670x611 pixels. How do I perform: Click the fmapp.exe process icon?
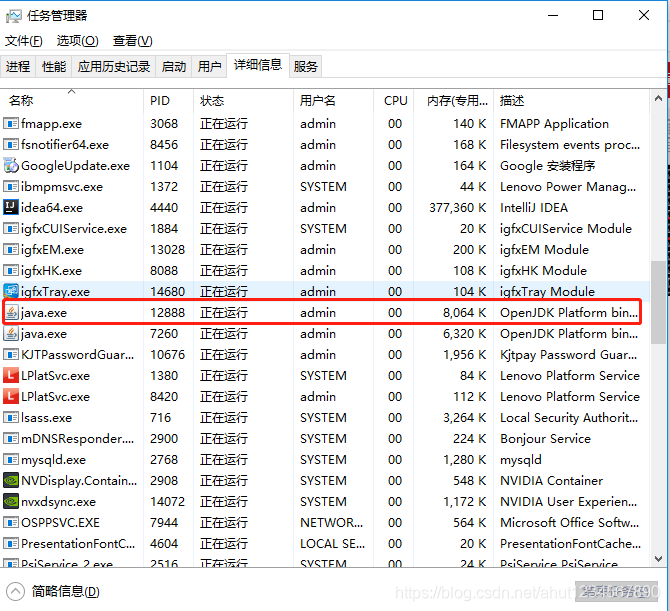[11, 124]
